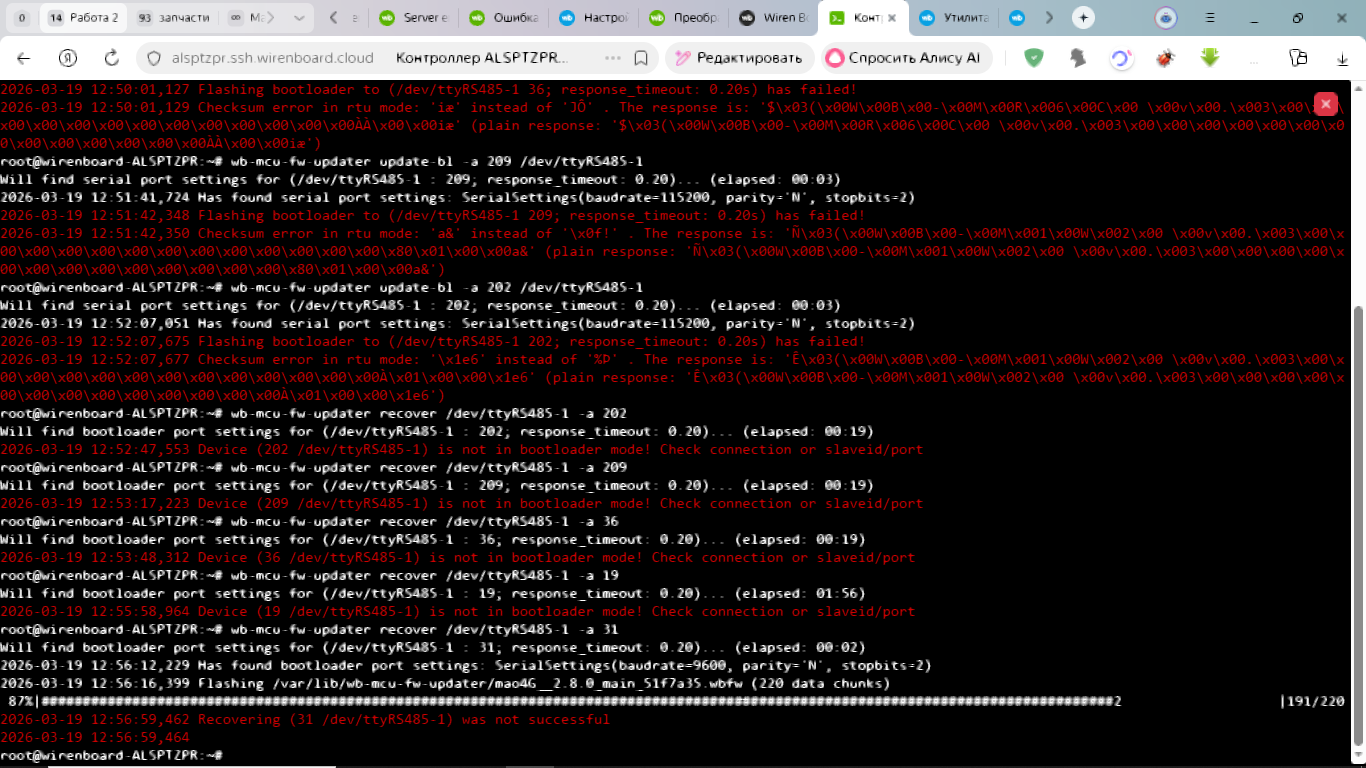The image size is (1366, 768).
Task: Click the address bar with alsptzpr.ssh.wirenboard.cloud
Action: [272, 58]
